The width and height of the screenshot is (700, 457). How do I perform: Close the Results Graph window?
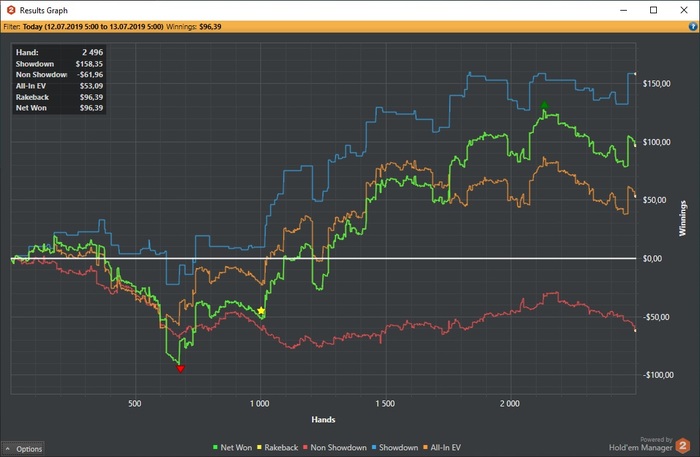coord(684,10)
